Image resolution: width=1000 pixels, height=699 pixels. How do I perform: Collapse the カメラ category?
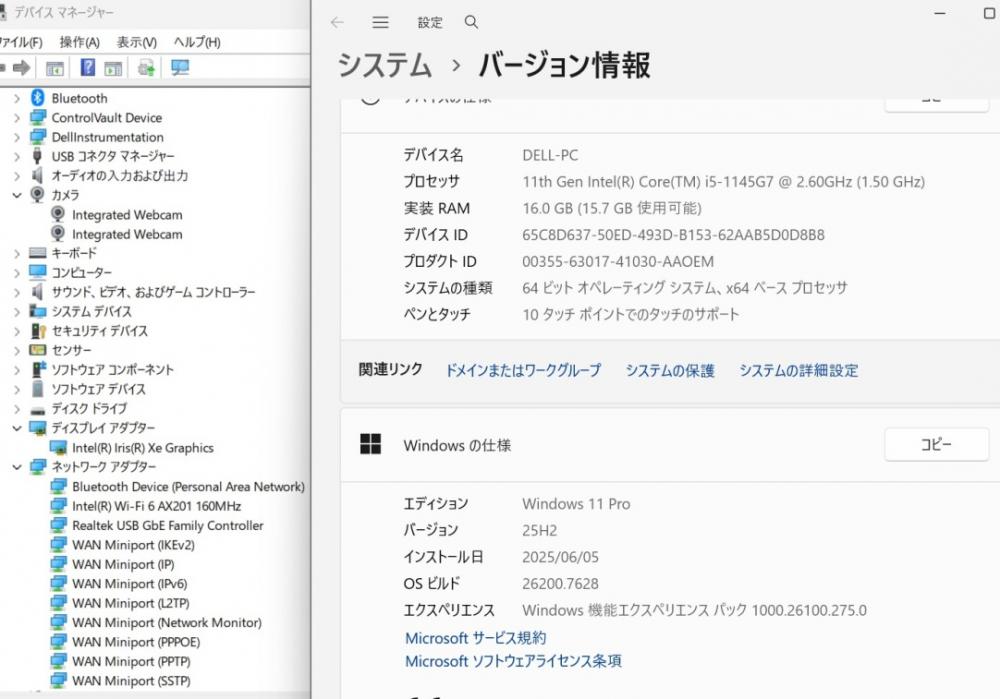tap(16, 195)
